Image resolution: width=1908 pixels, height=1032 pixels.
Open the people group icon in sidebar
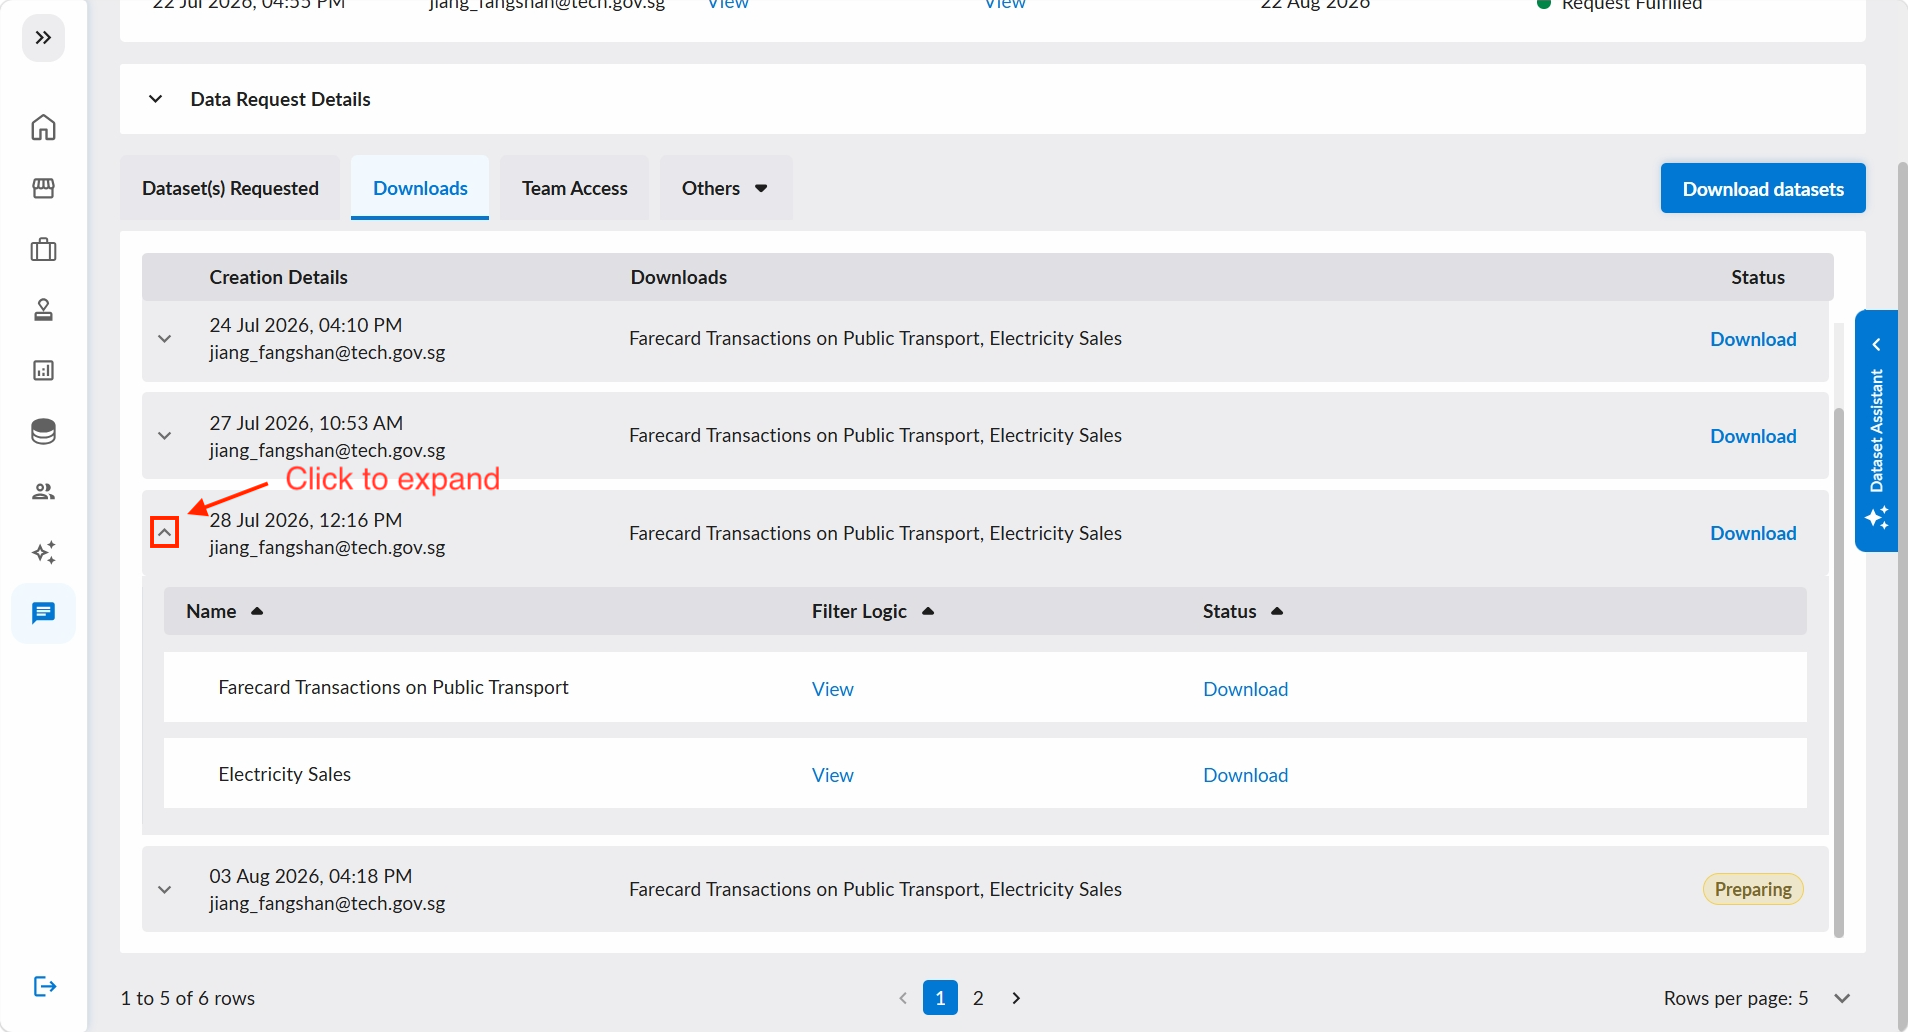tap(43, 491)
